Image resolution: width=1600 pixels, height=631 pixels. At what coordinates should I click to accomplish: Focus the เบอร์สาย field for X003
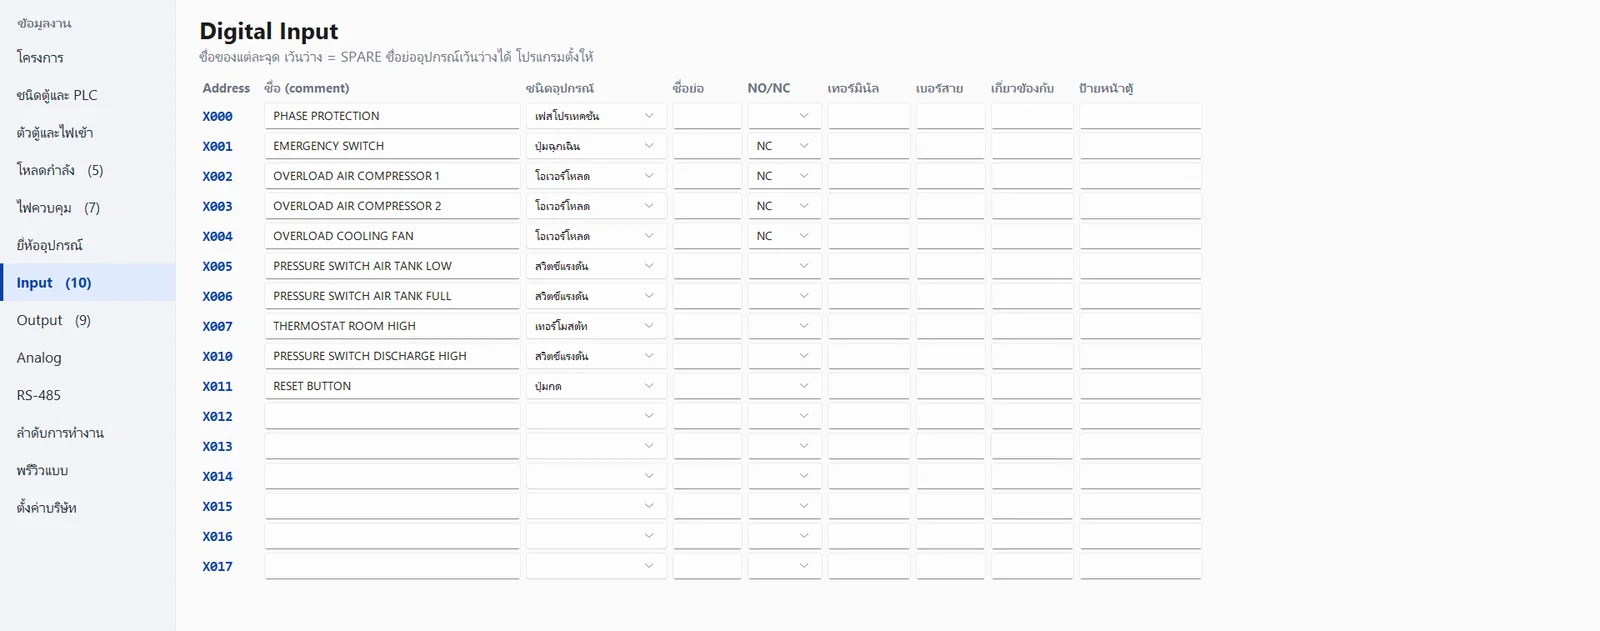pyautogui.click(x=951, y=206)
